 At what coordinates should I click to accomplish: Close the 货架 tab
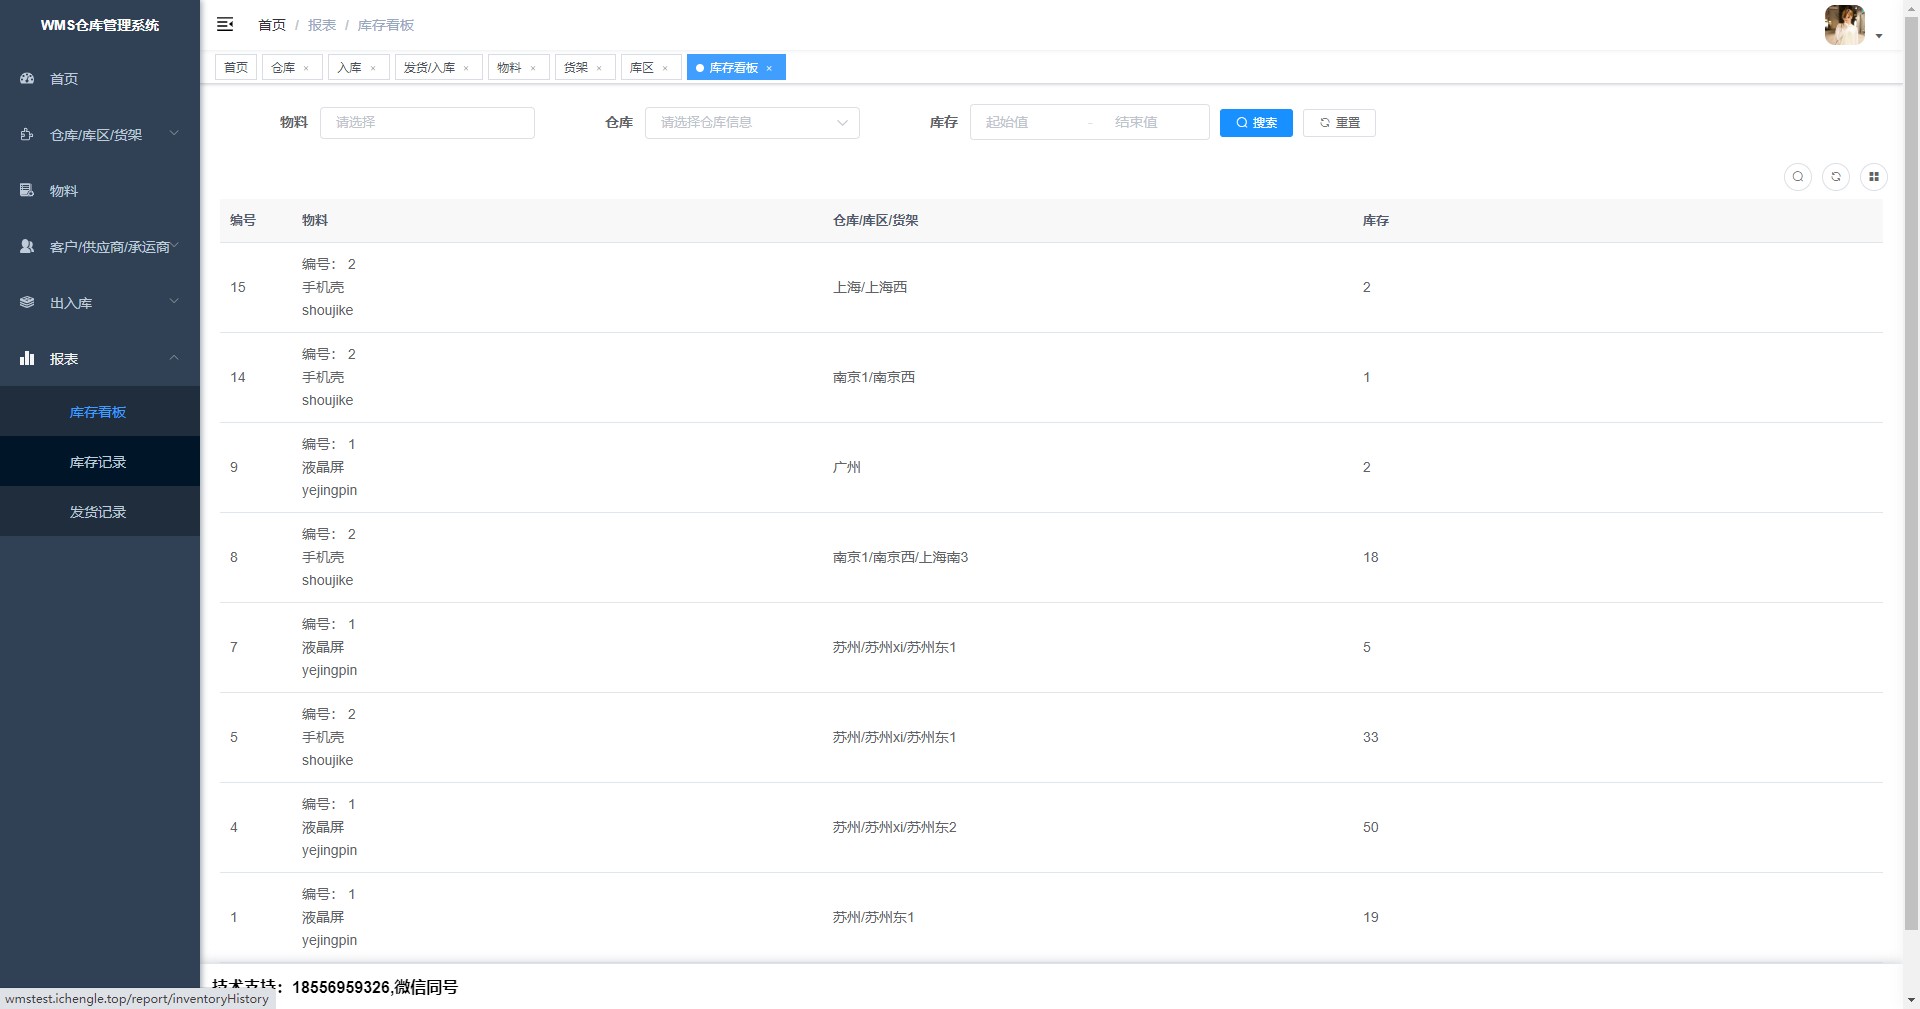point(599,68)
